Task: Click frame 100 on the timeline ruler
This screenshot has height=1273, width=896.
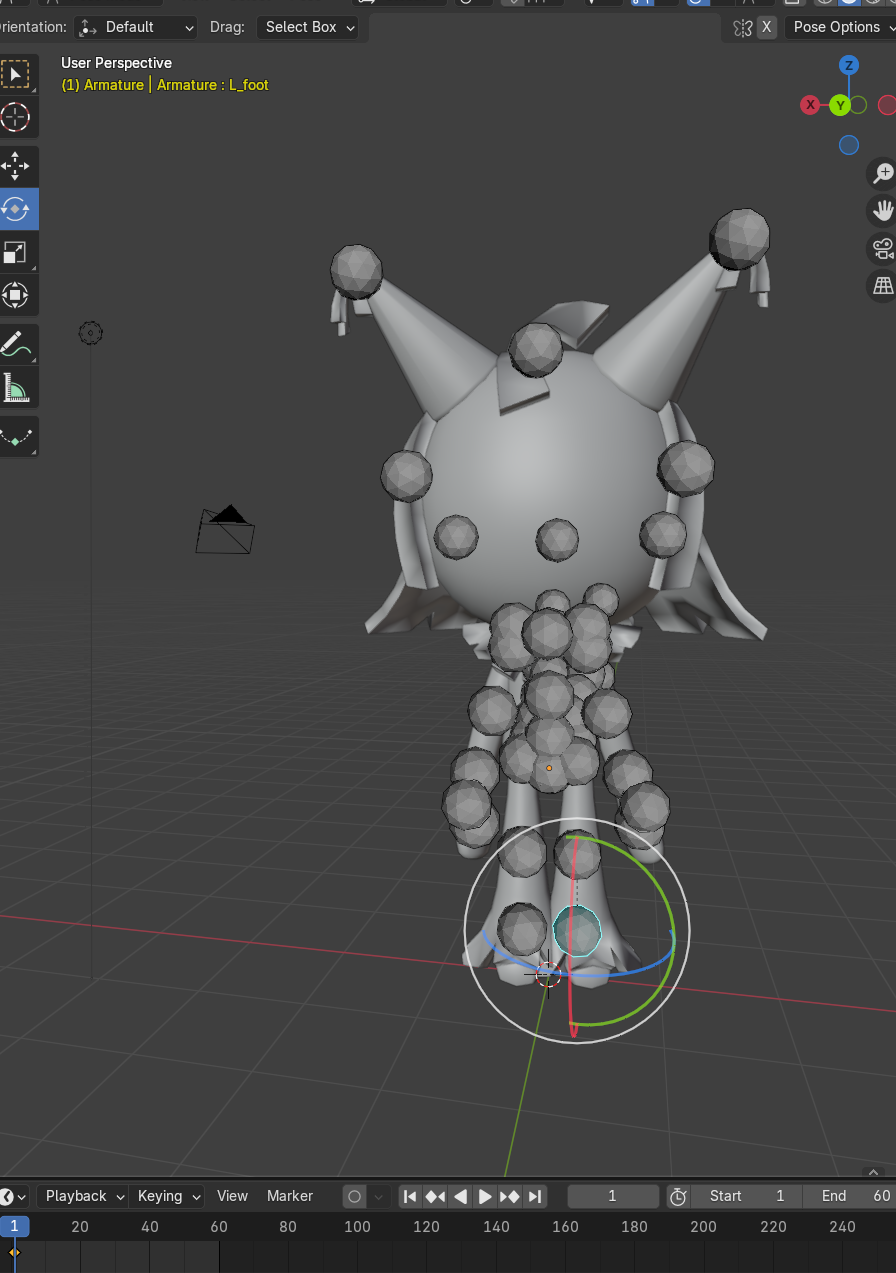Action: click(357, 1227)
